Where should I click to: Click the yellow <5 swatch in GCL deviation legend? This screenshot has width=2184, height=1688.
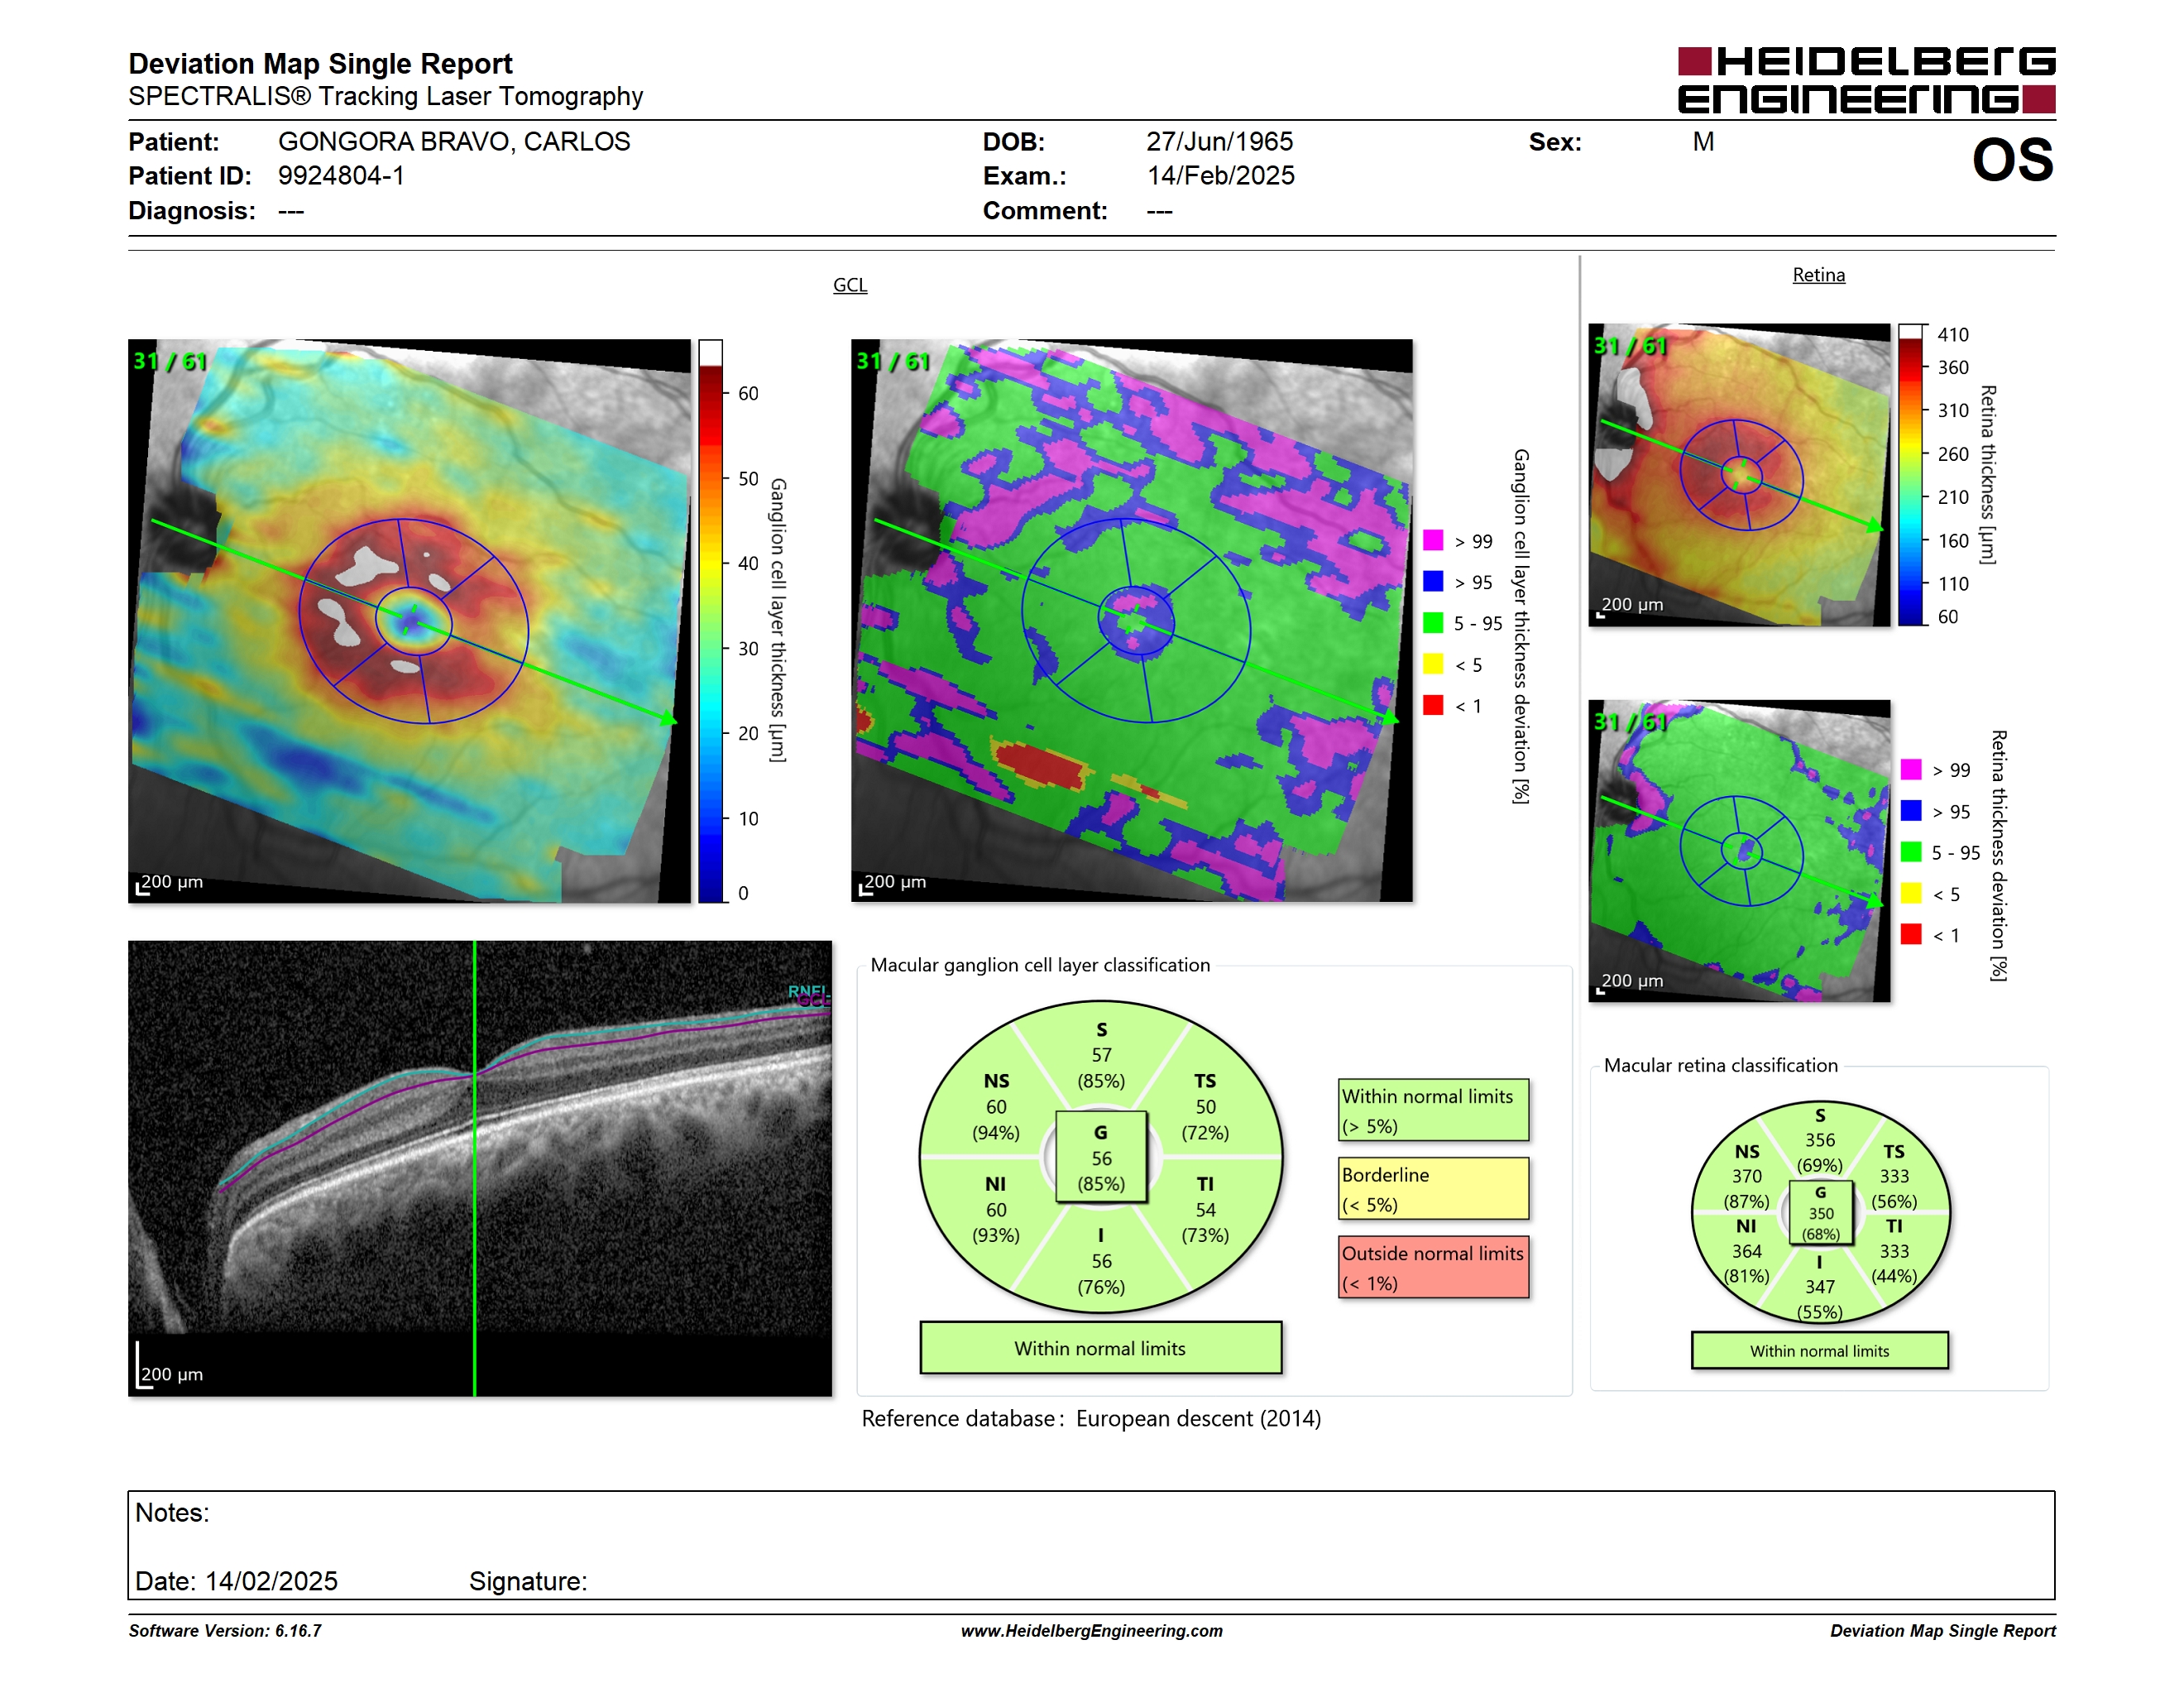click(x=1433, y=664)
